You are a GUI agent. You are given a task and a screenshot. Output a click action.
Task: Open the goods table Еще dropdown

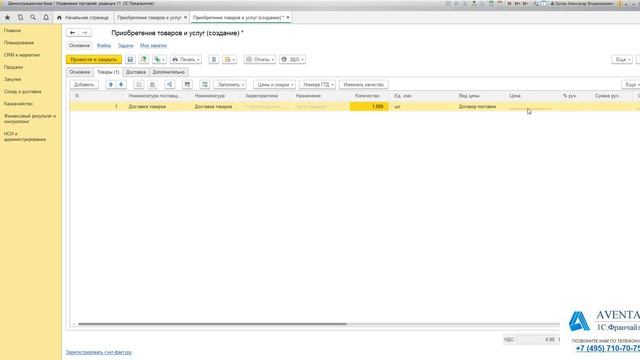[x=631, y=84]
